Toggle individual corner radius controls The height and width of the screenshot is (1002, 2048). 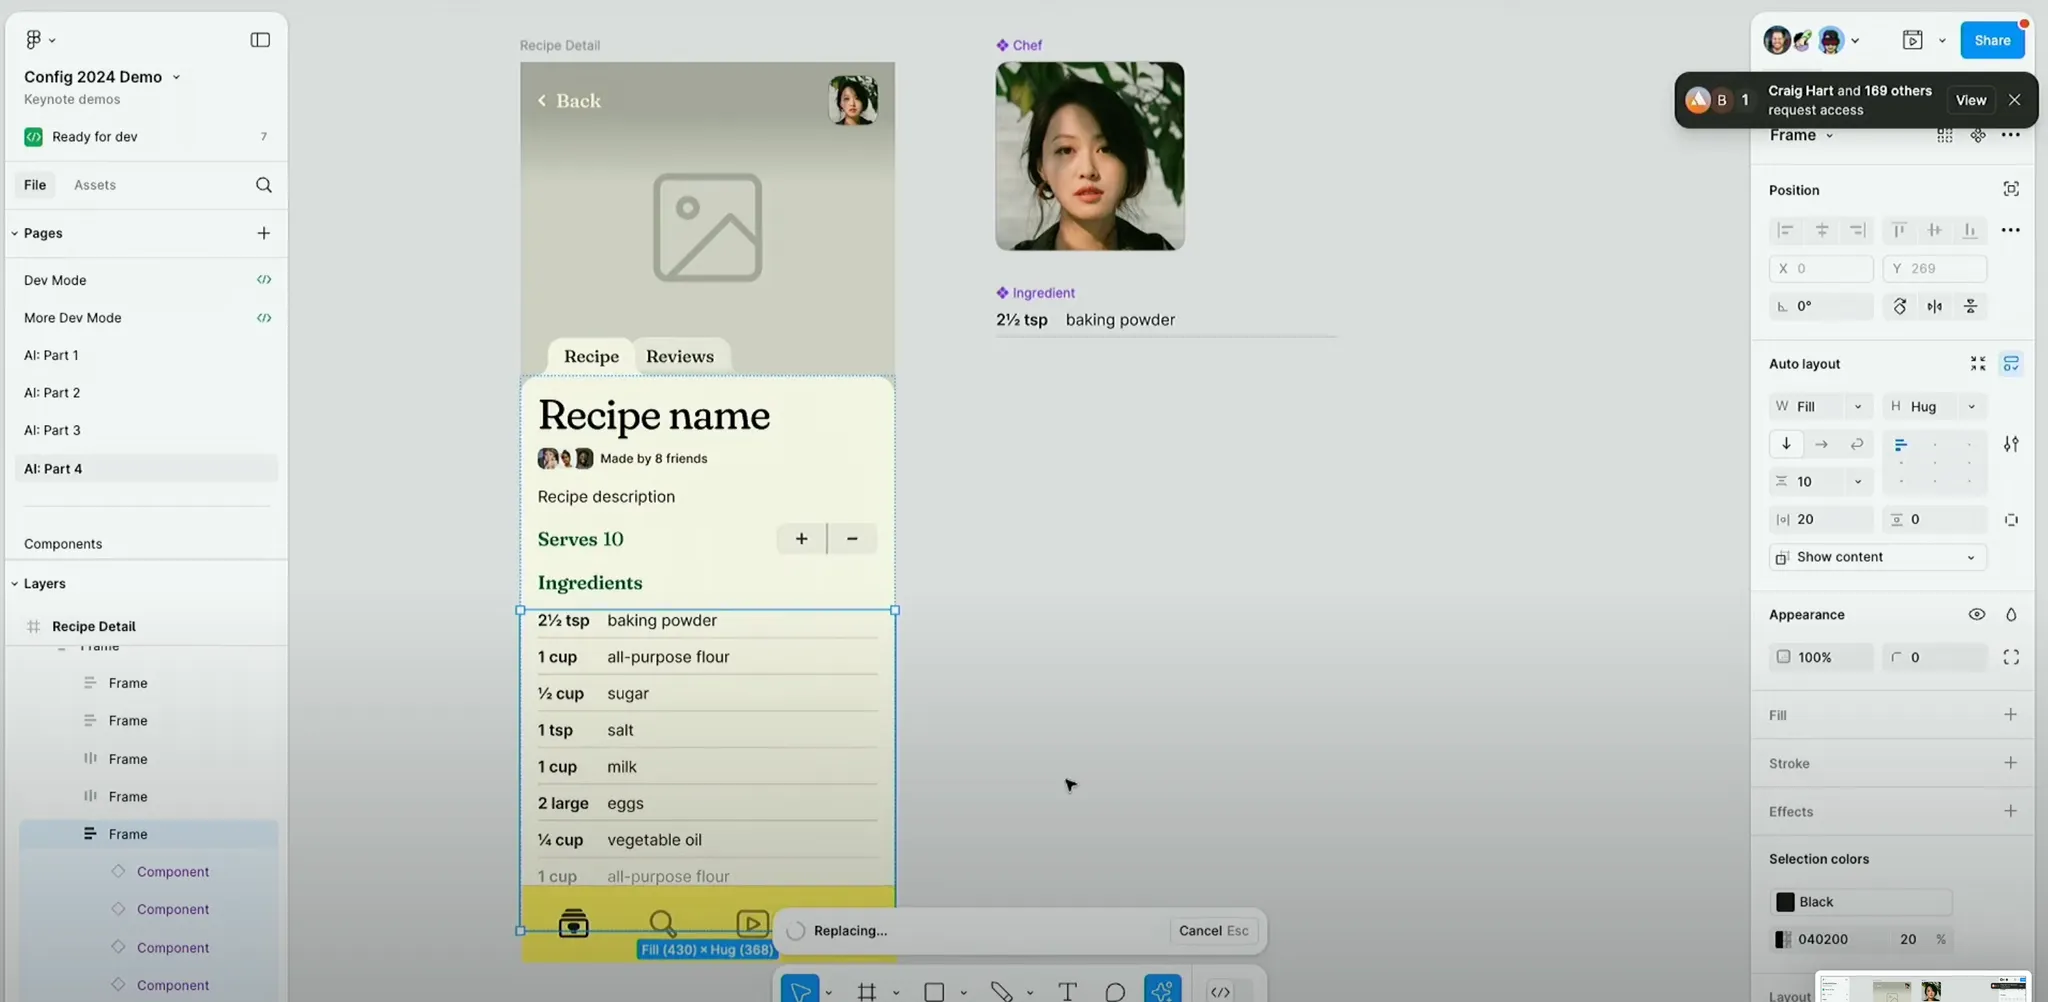tap(2011, 657)
